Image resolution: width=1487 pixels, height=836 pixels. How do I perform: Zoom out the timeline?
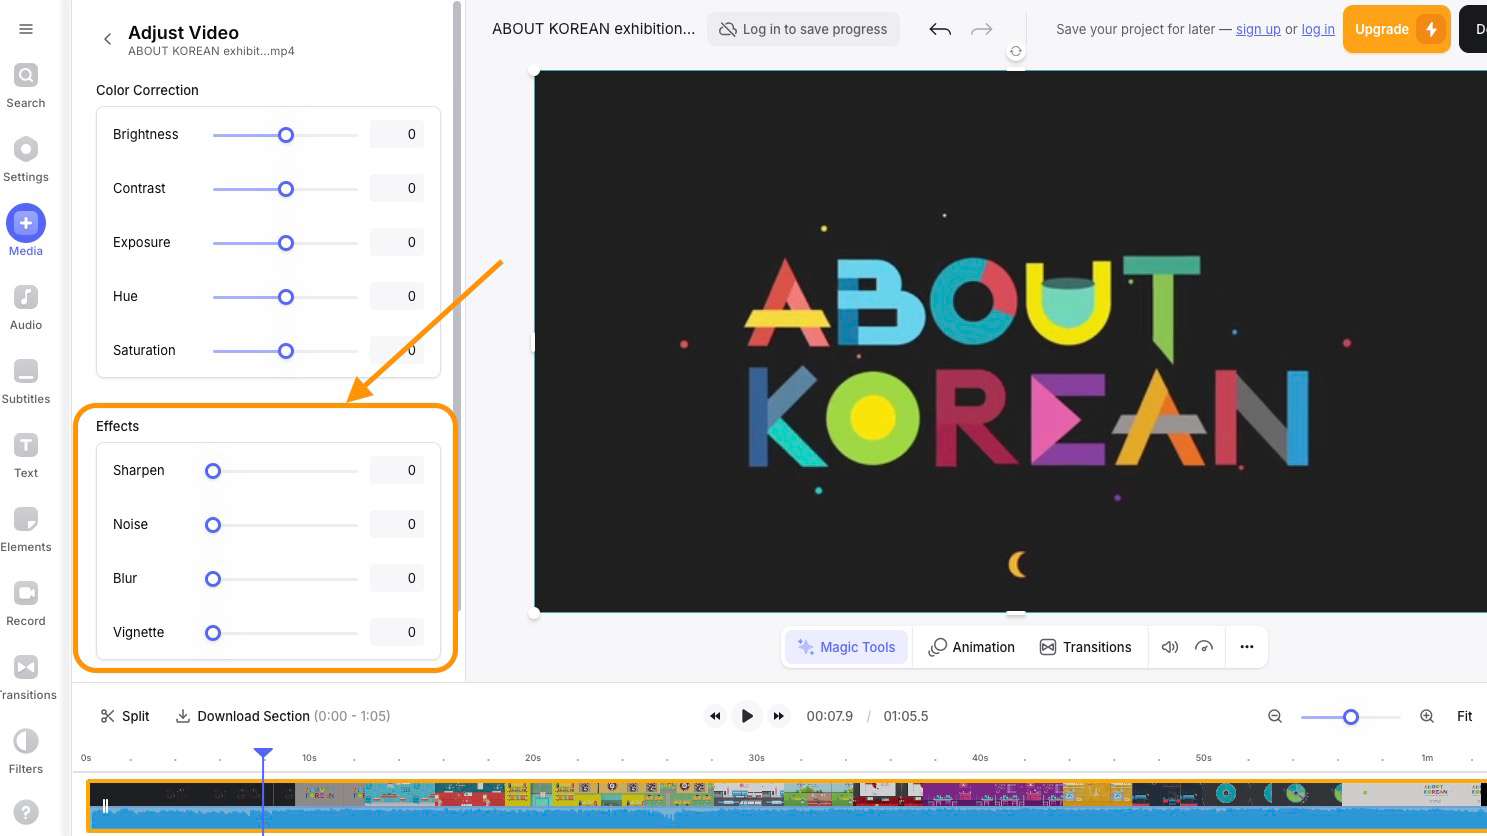coord(1275,716)
